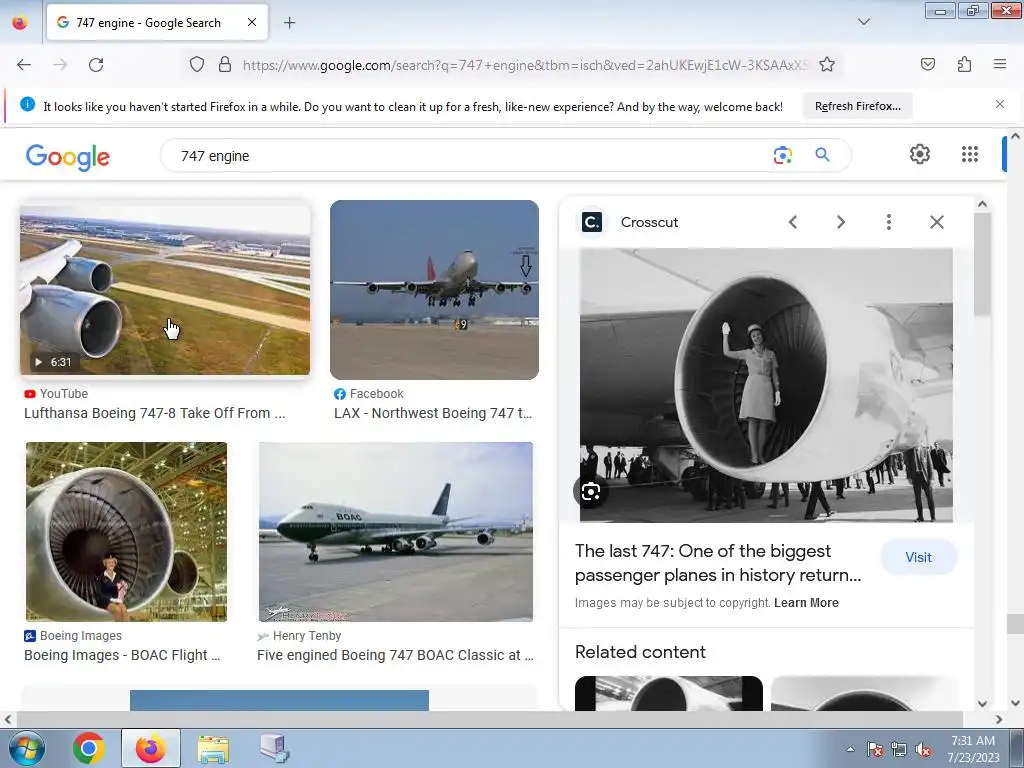The width and height of the screenshot is (1024, 768).
Task: Open tracking protection shield icon
Action: (197, 65)
